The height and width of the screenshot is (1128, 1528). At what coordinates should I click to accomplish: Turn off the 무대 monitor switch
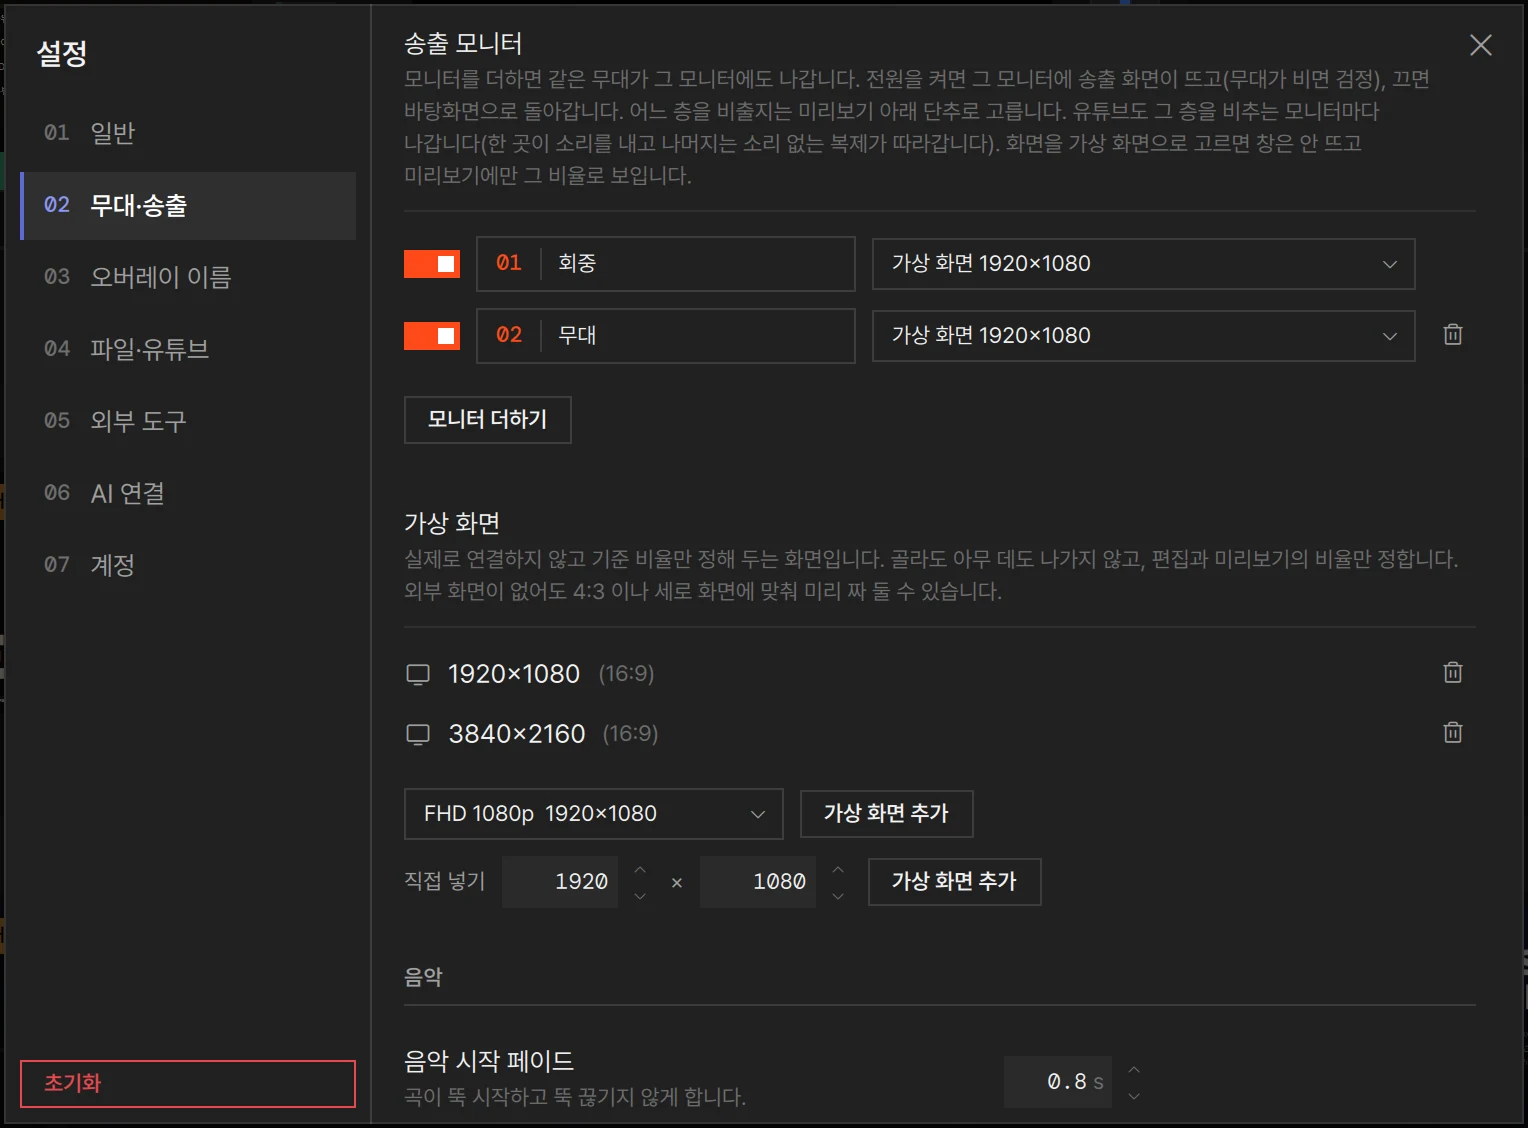[432, 336]
